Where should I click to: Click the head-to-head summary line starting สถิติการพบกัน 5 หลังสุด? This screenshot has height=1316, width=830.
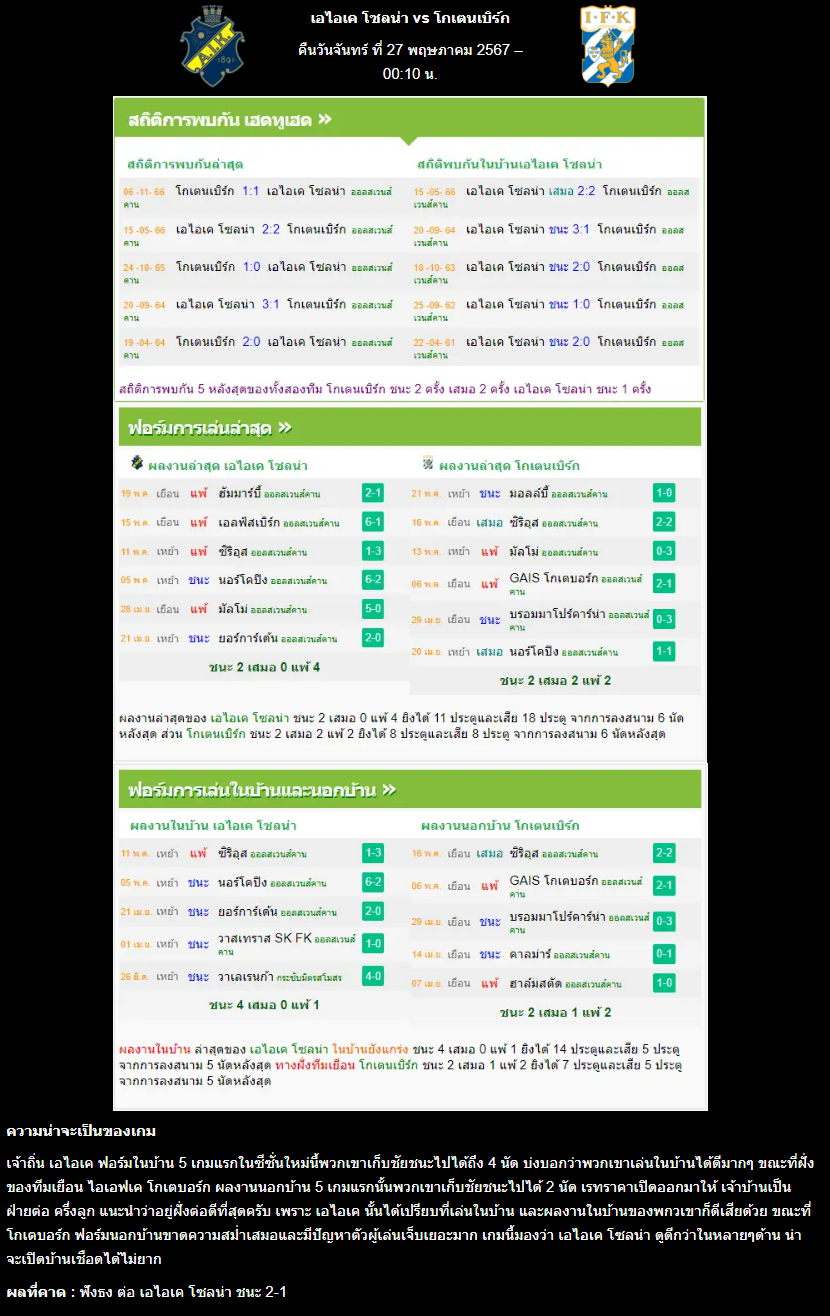coord(385,388)
